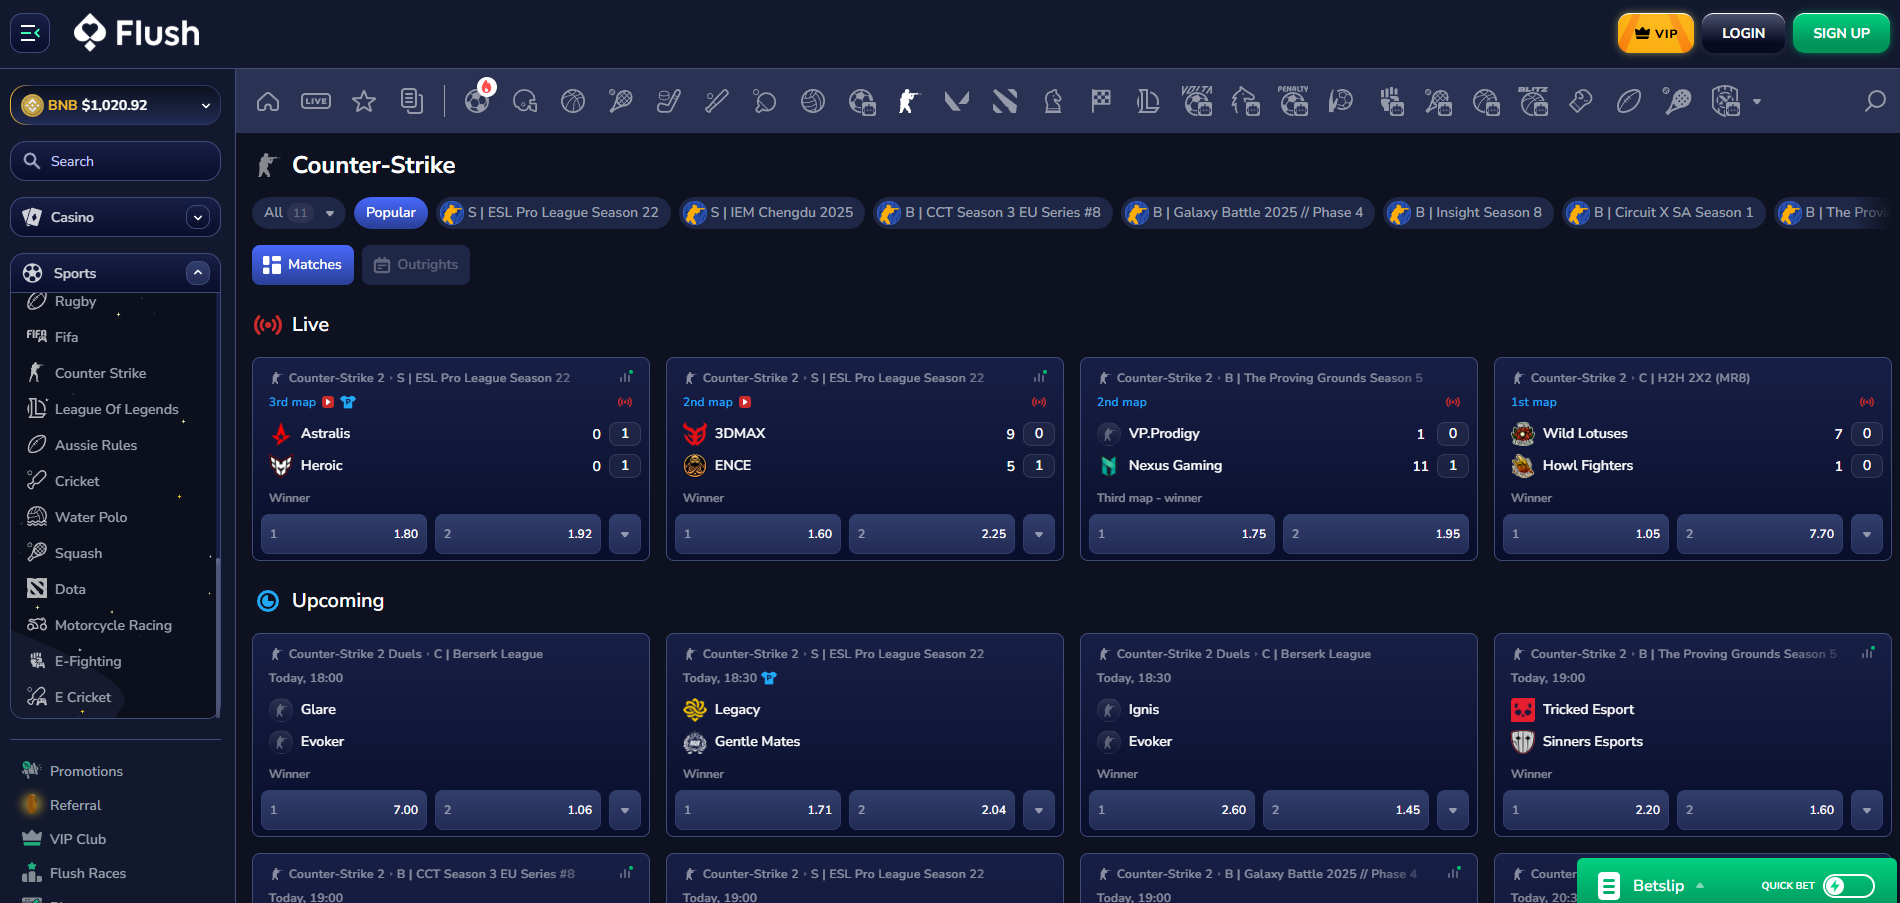Select the checkered flag racing icon
This screenshot has width=1900, height=903.
click(1101, 101)
